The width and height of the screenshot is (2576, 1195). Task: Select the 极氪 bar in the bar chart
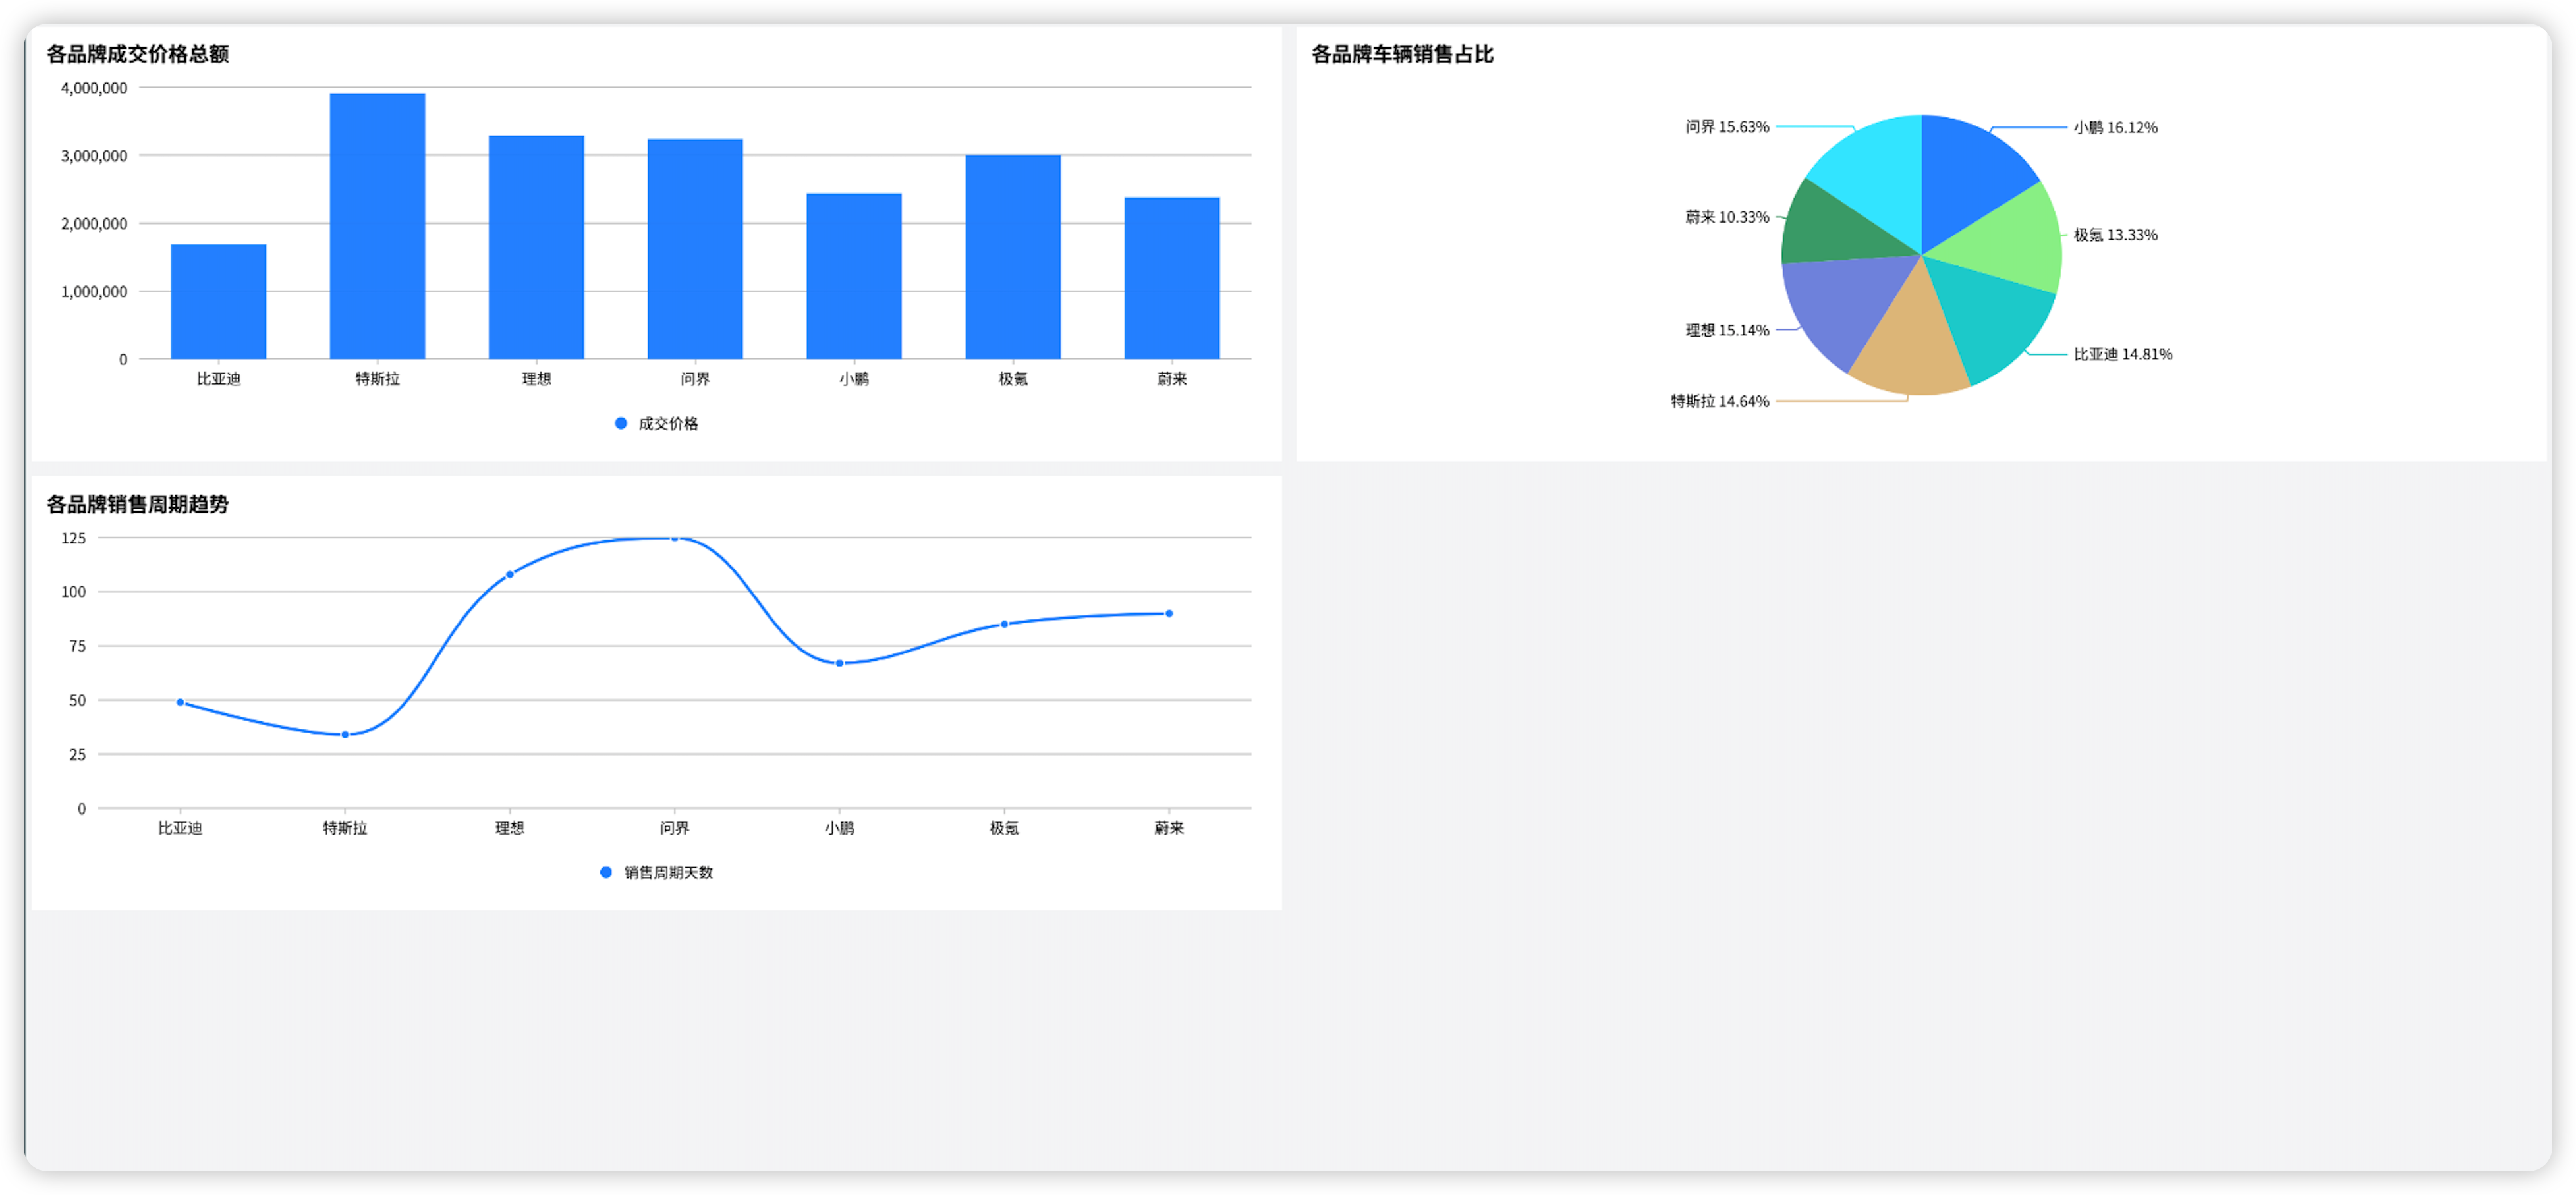(x=1013, y=257)
